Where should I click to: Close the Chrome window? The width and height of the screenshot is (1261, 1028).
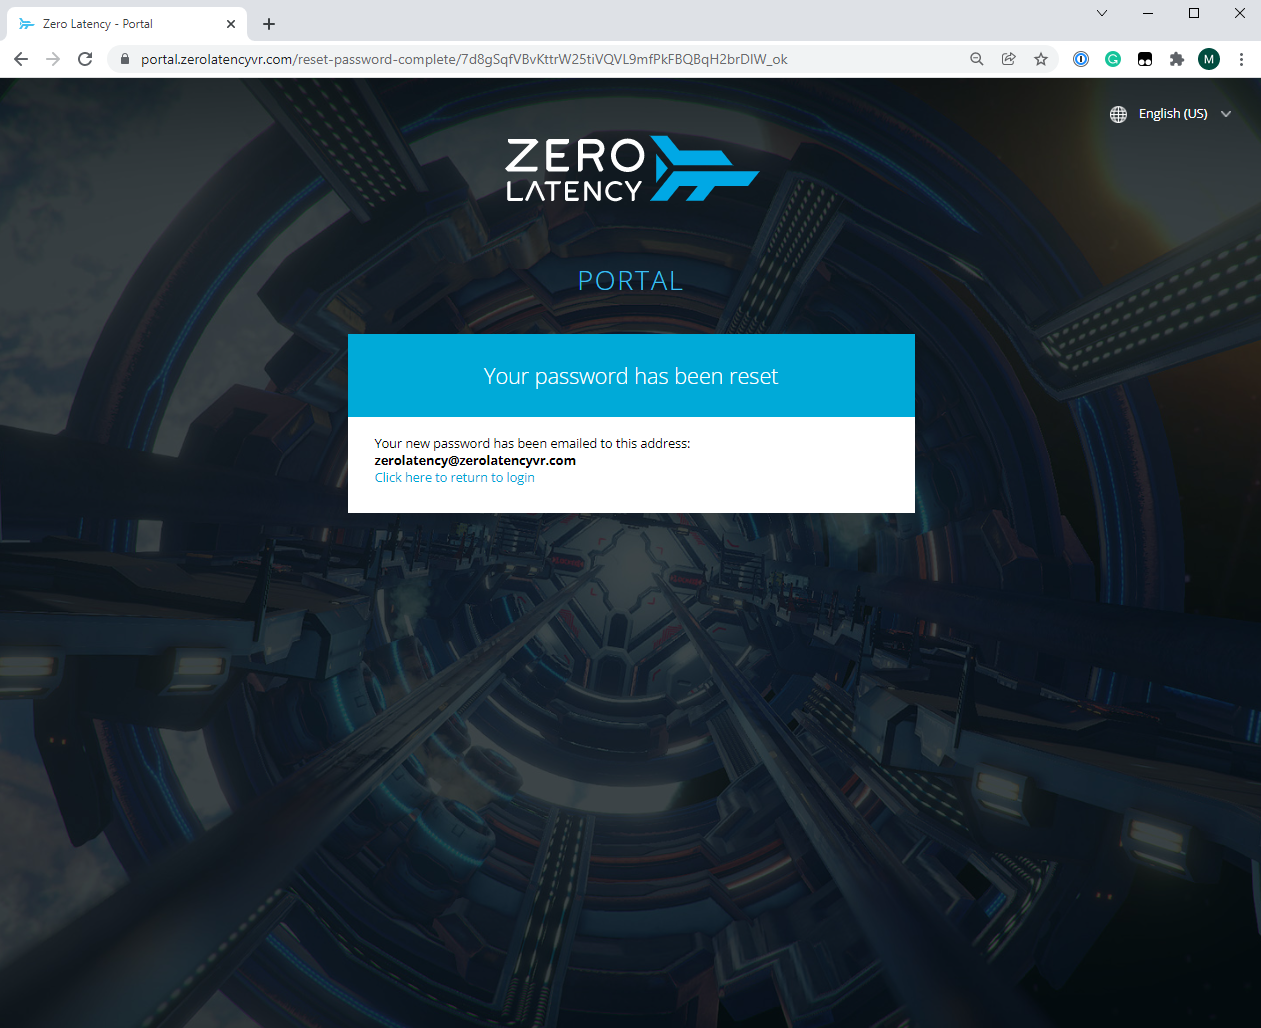pos(1240,13)
